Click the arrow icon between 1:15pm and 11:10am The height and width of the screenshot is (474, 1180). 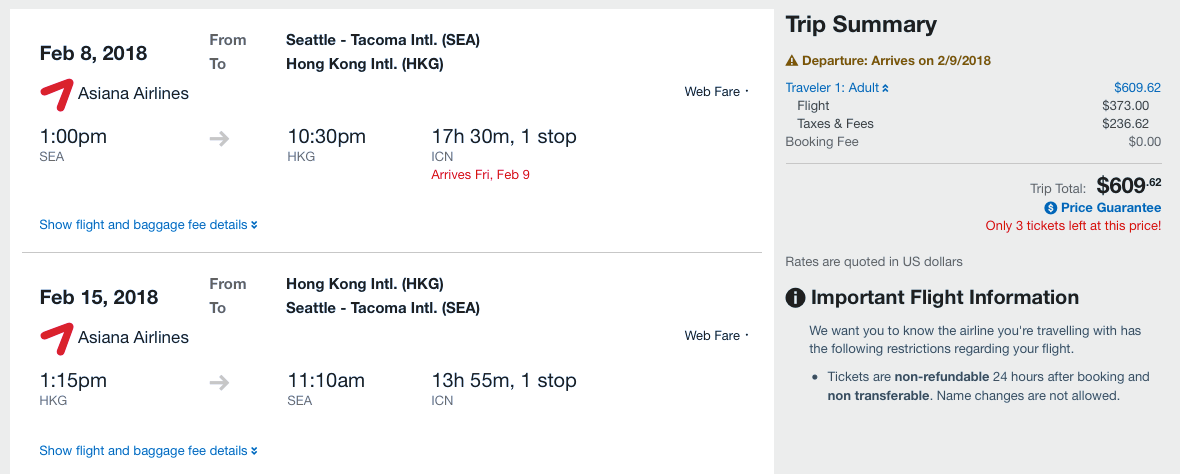219,382
